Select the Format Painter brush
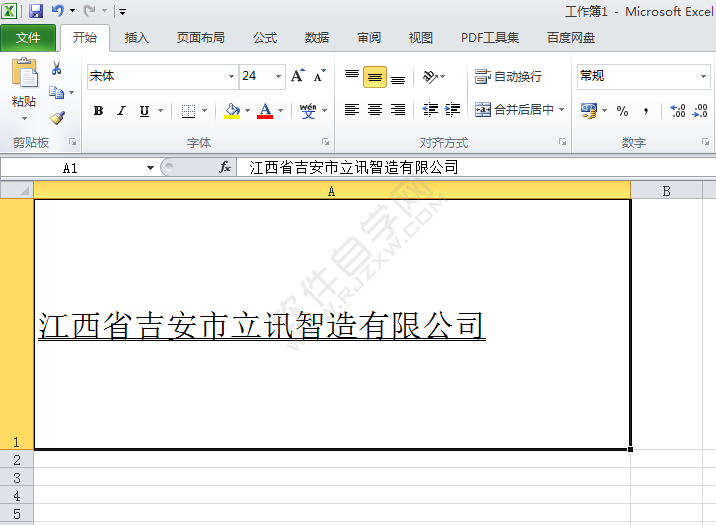 57,118
